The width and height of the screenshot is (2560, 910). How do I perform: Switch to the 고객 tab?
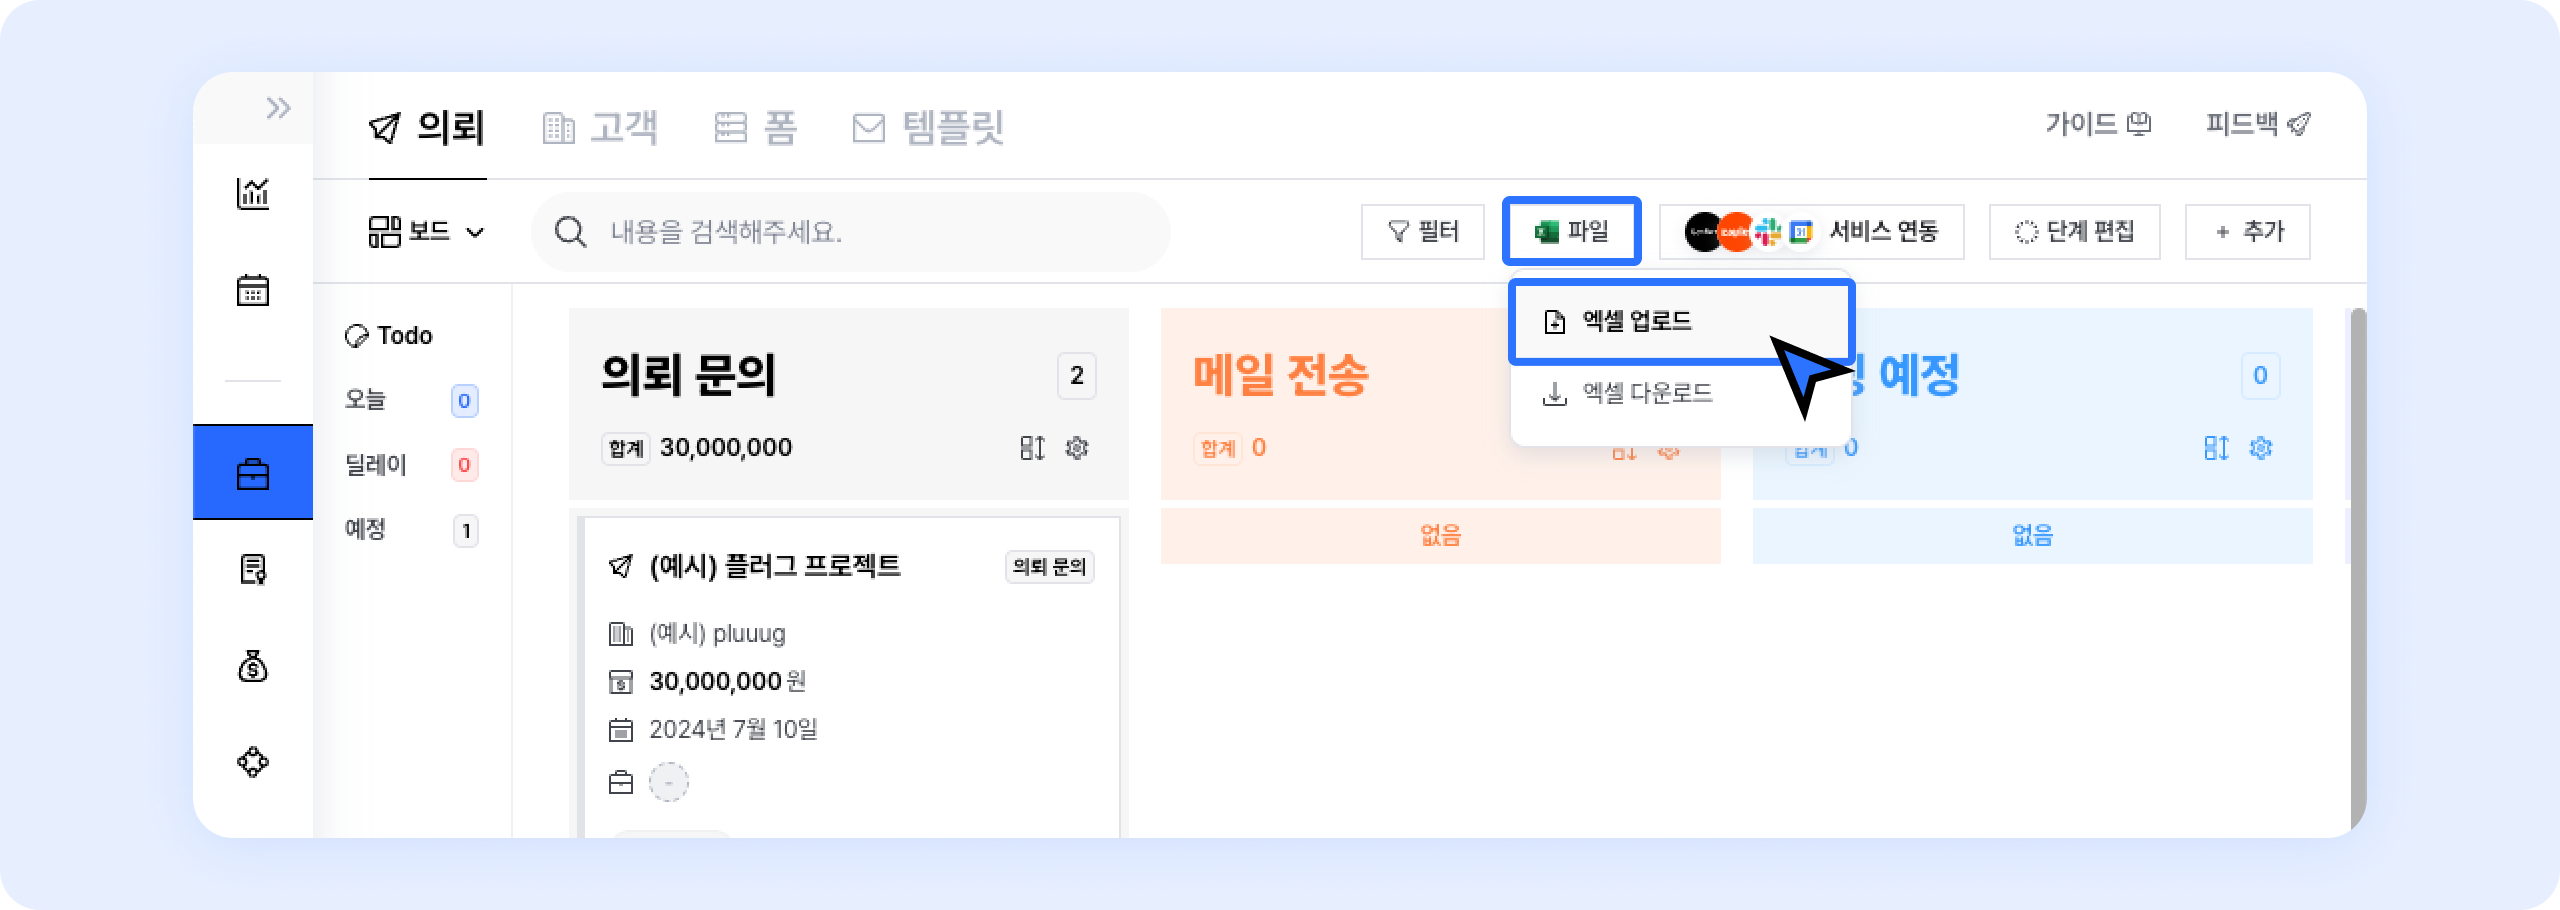tap(601, 128)
